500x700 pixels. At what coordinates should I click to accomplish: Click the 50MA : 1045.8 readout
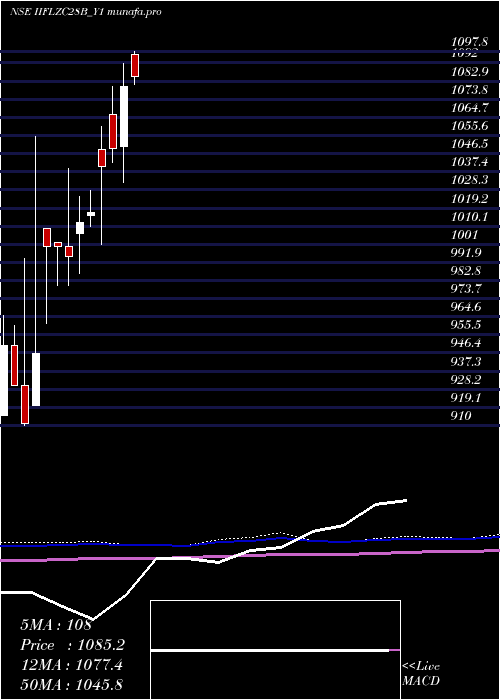coord(71,685)
